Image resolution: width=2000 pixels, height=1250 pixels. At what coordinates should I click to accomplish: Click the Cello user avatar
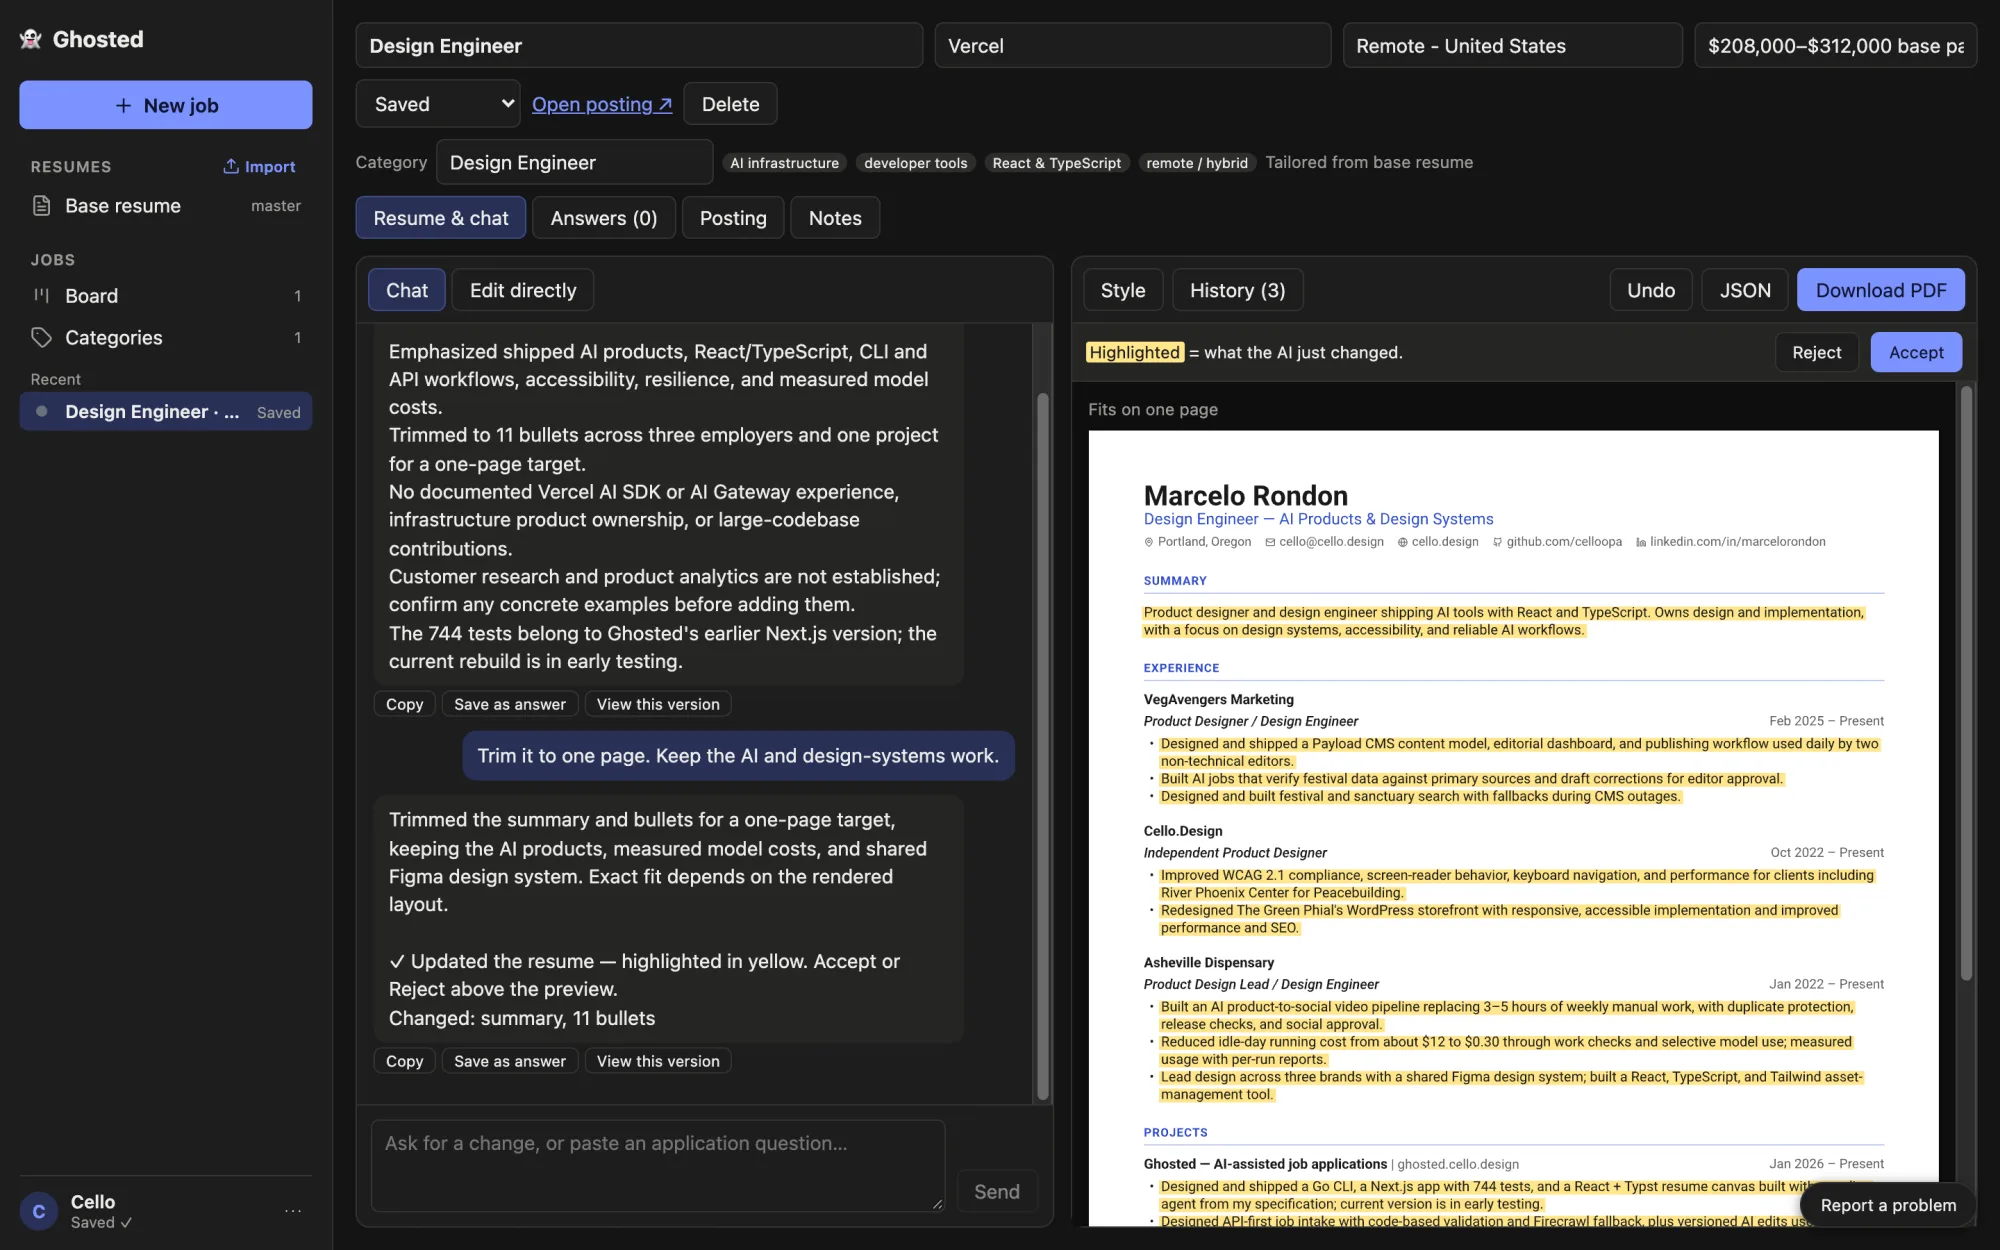tap(39, 1211)
